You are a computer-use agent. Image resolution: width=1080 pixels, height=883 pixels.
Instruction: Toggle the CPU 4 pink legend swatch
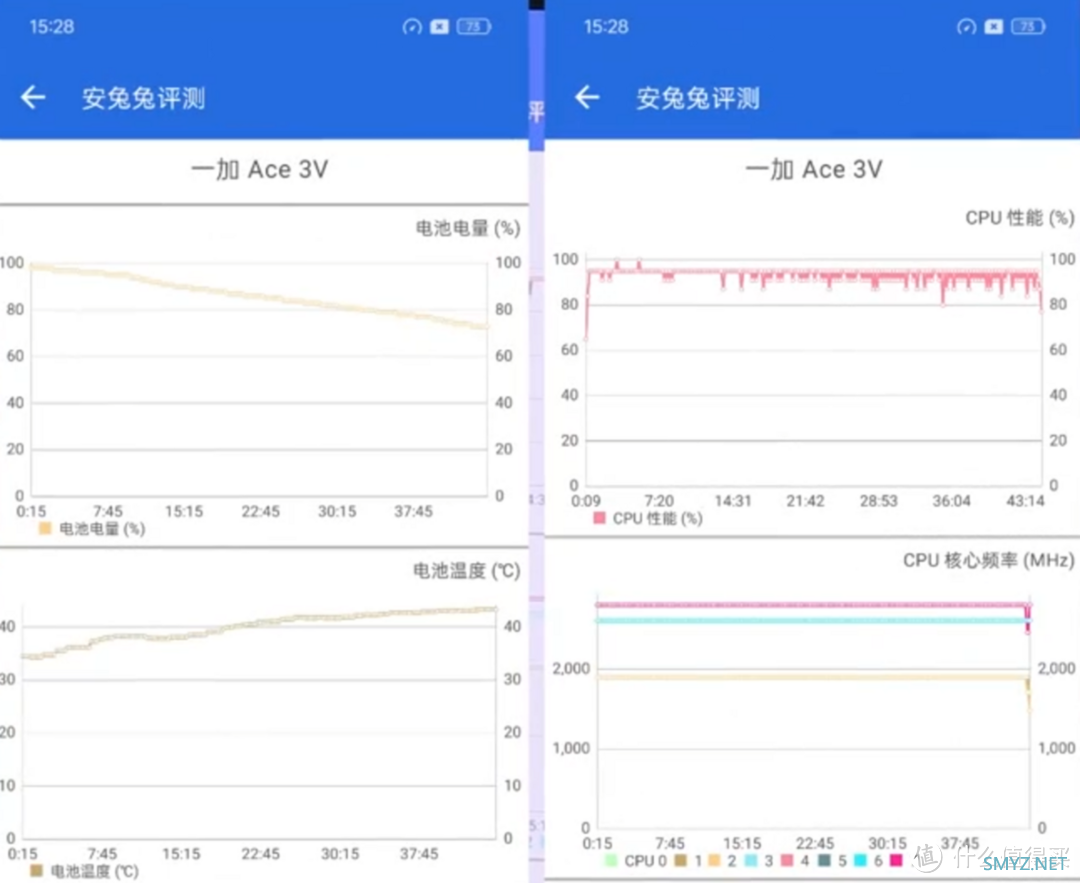[x=787, y=860]
